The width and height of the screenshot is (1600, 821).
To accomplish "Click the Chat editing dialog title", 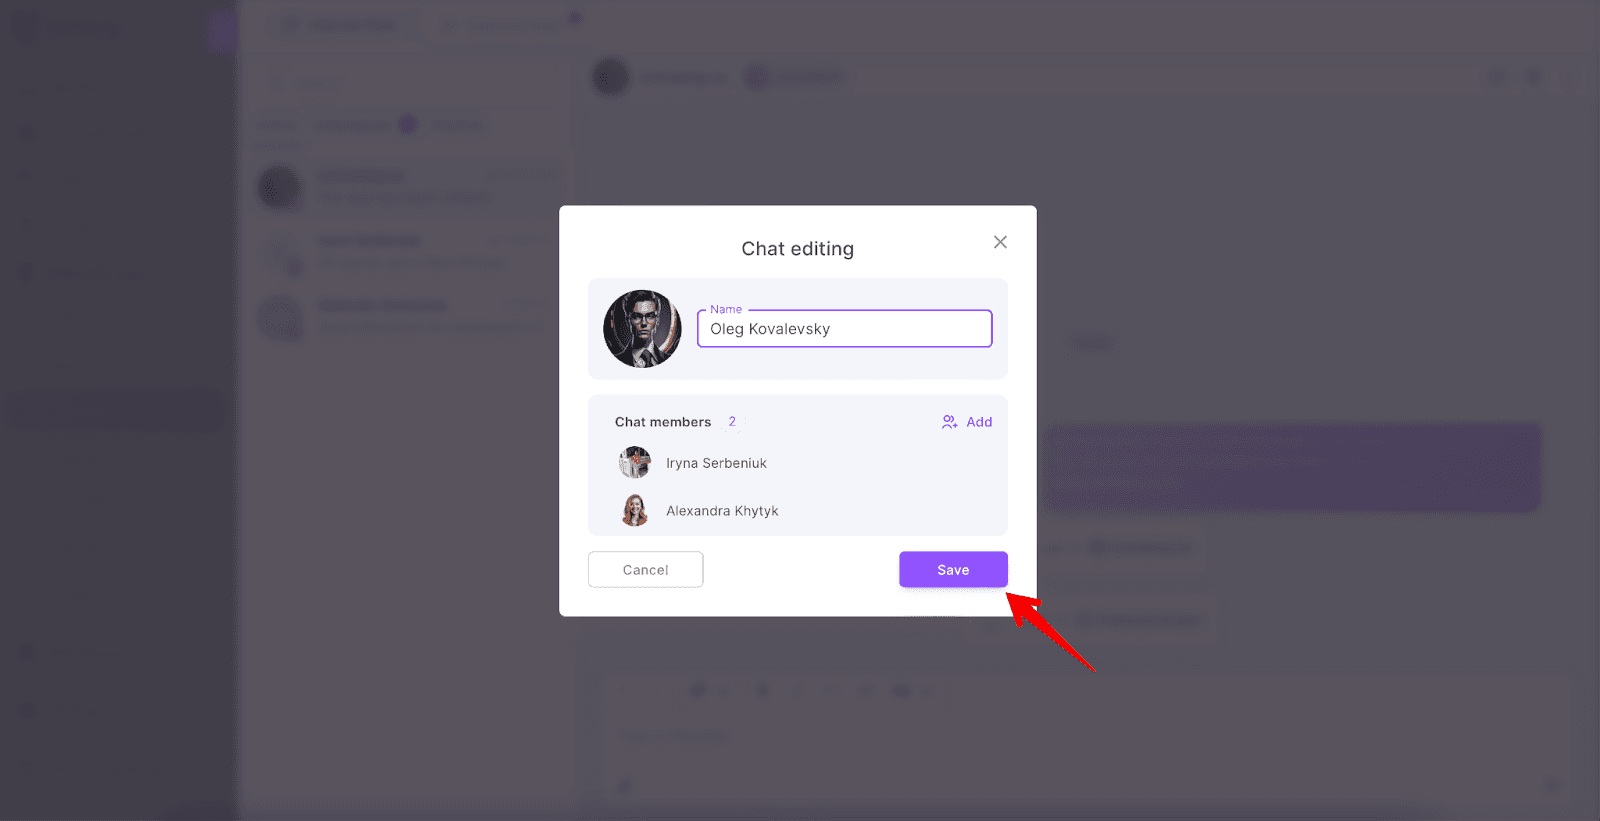I will (797, 249).
